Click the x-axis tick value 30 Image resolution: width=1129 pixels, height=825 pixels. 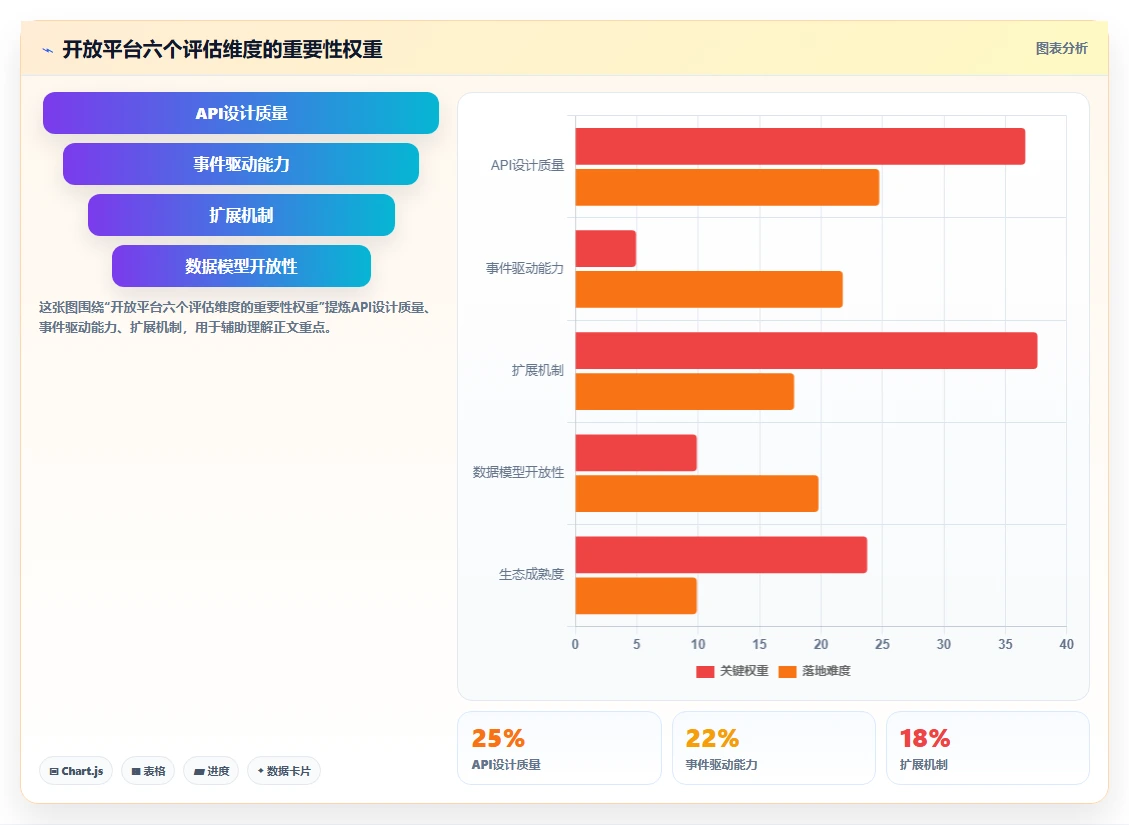[x=944, y=644]
